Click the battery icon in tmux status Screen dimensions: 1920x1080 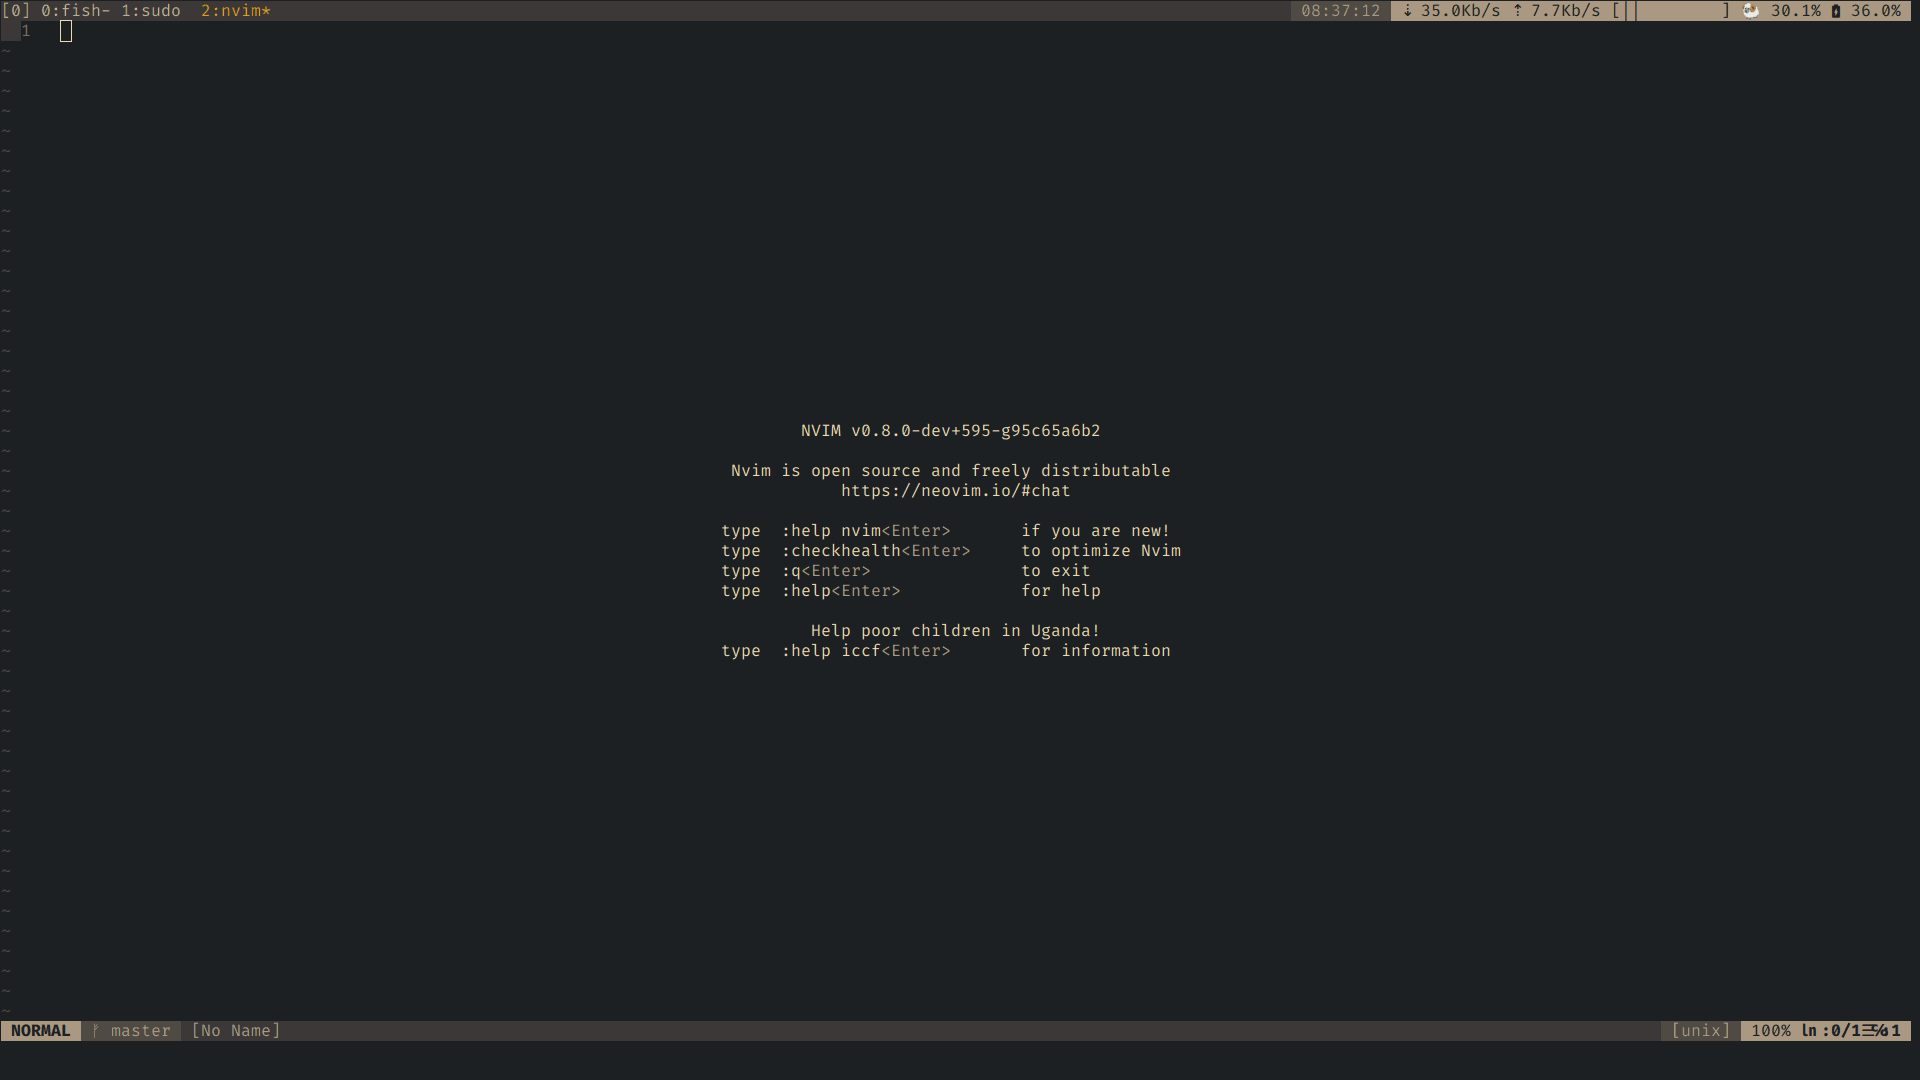tap(1836, 11)
